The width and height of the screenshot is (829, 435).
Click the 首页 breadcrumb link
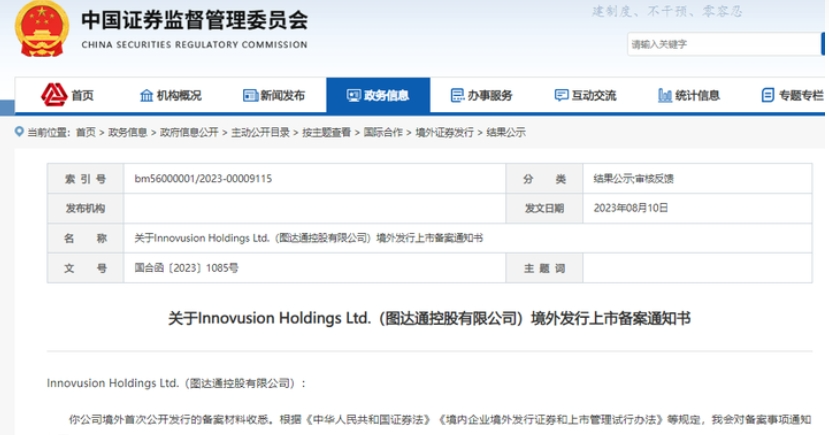click(85, 132)
